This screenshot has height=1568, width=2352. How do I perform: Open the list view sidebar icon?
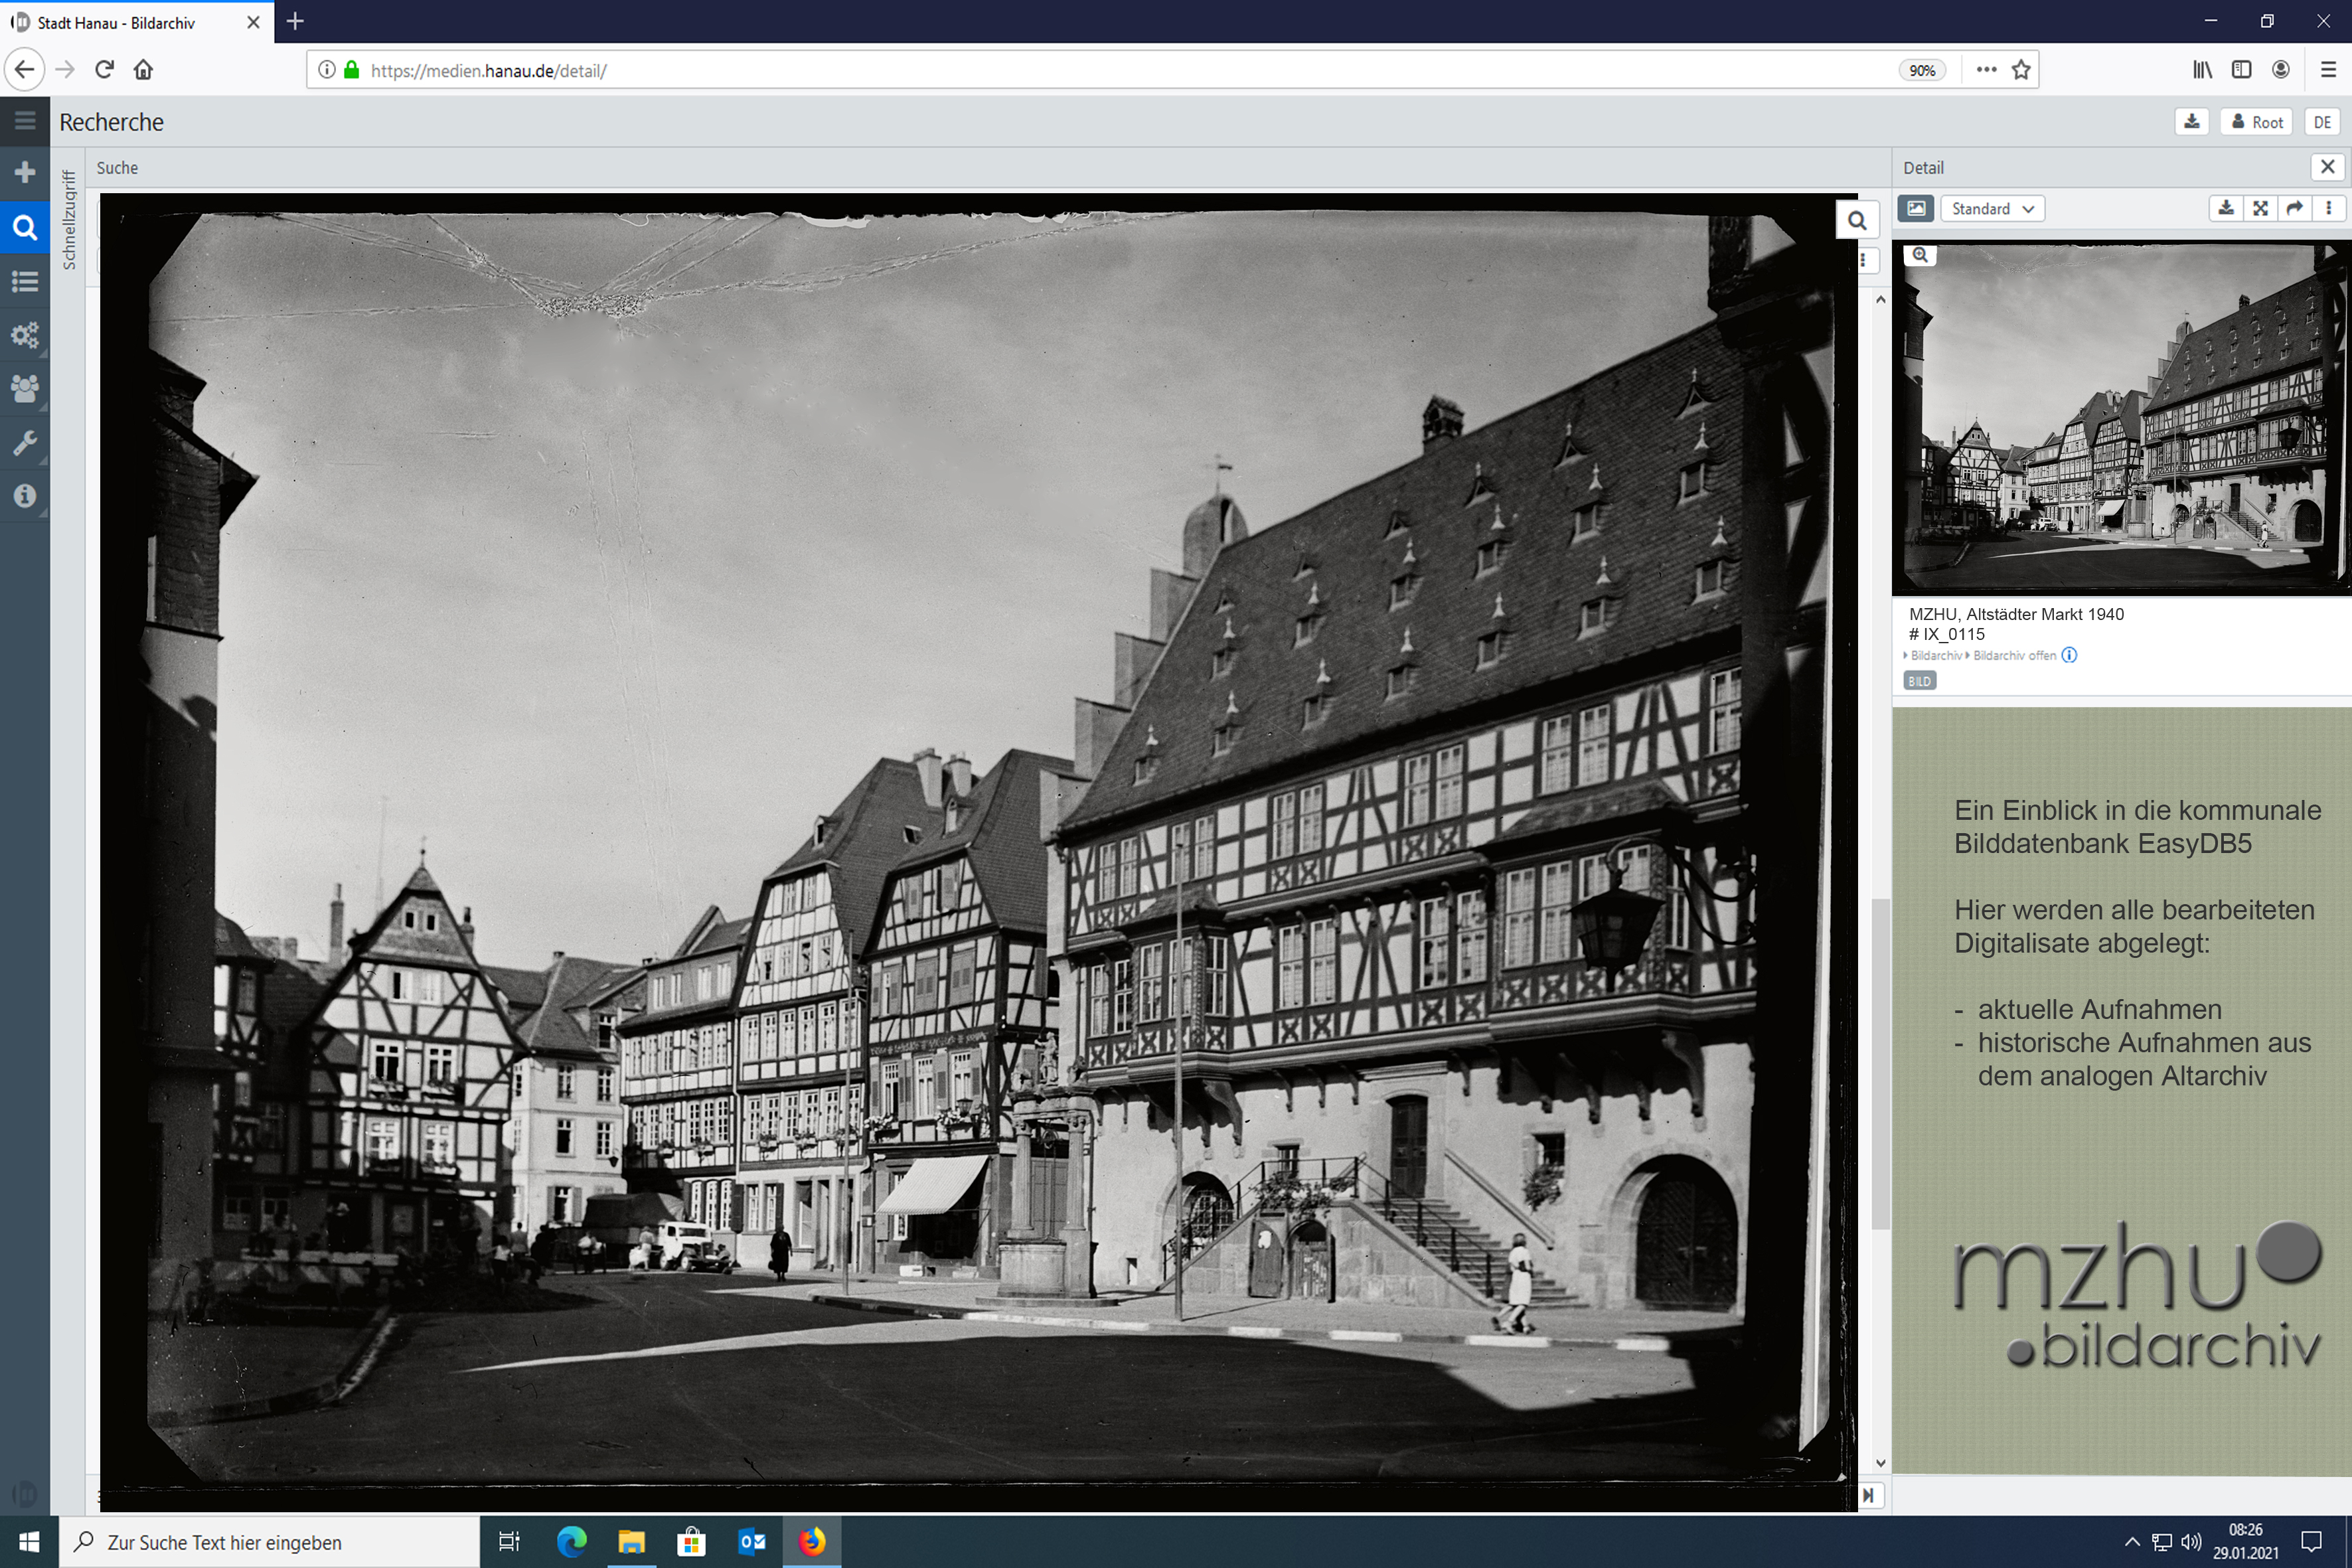[25, 281]
